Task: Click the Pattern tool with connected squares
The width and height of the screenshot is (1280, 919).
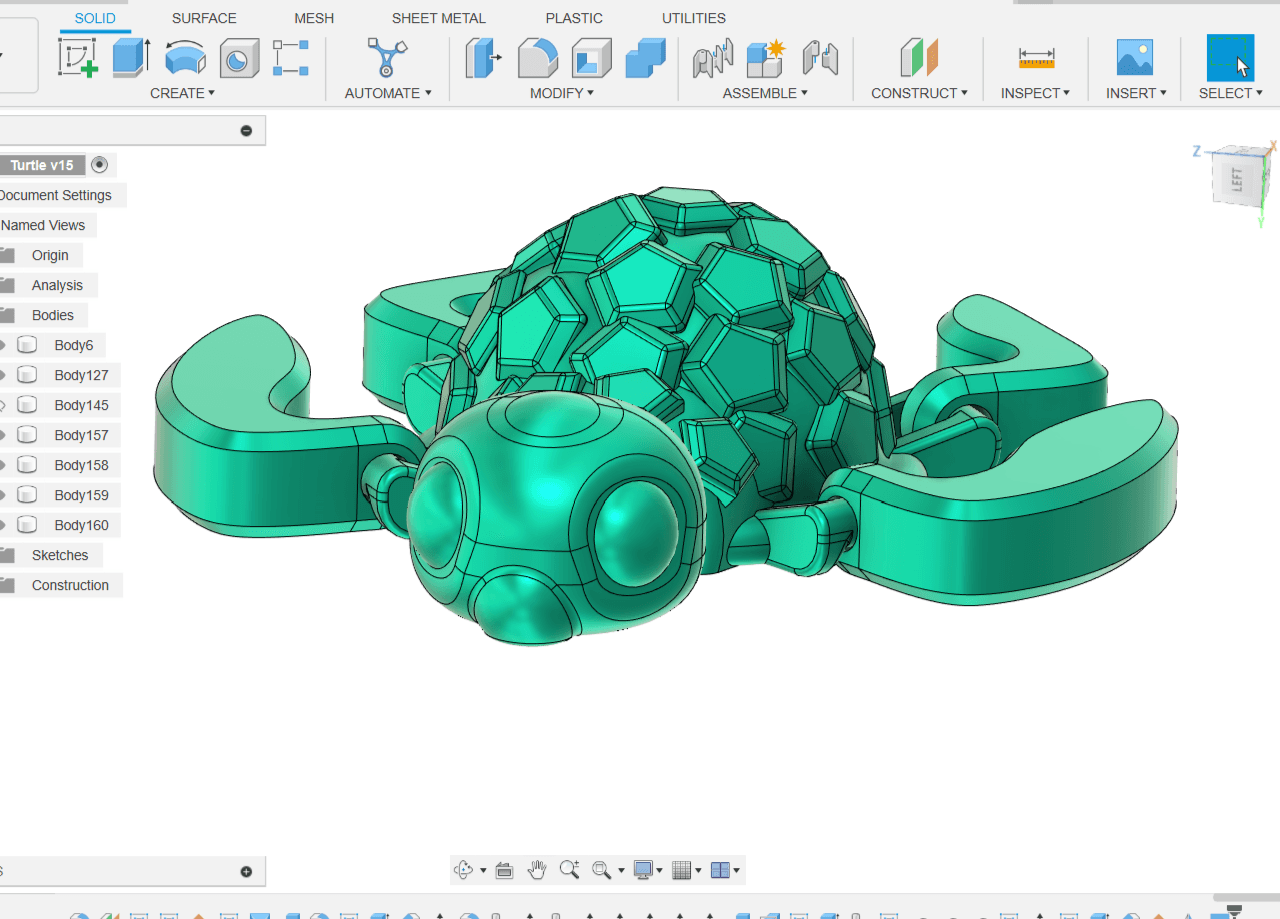Action: coord(291,58)
